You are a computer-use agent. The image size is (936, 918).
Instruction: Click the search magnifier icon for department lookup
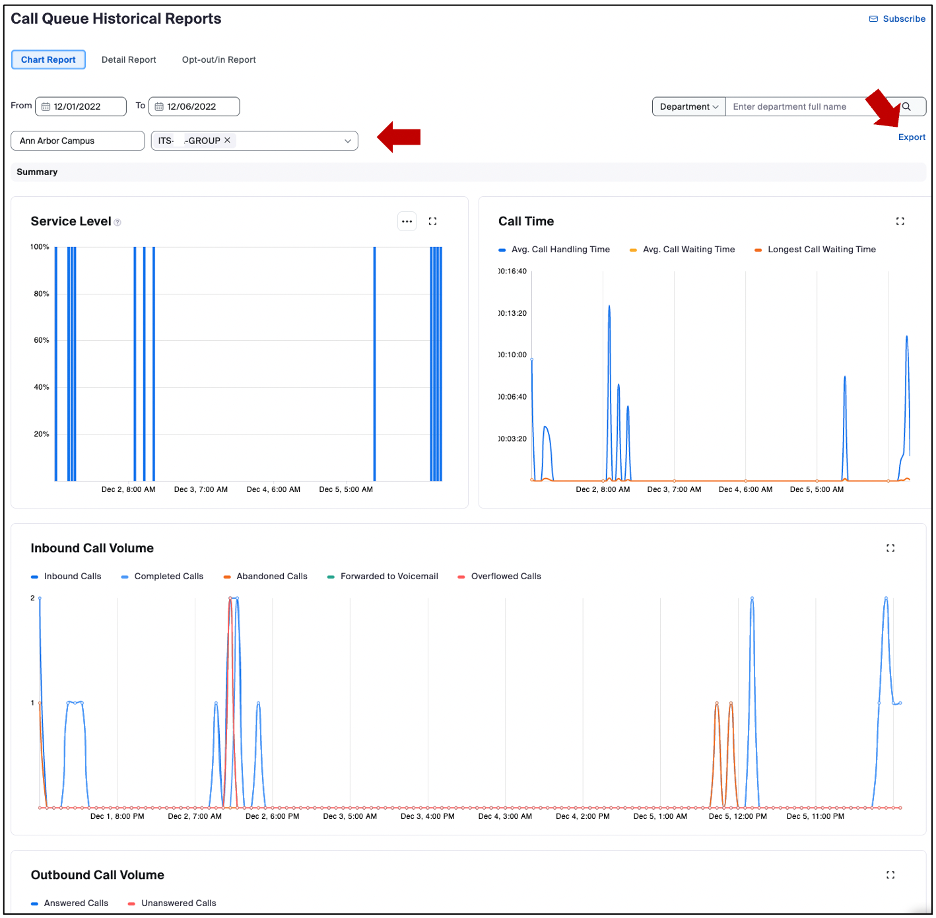[x=907, y=106]
